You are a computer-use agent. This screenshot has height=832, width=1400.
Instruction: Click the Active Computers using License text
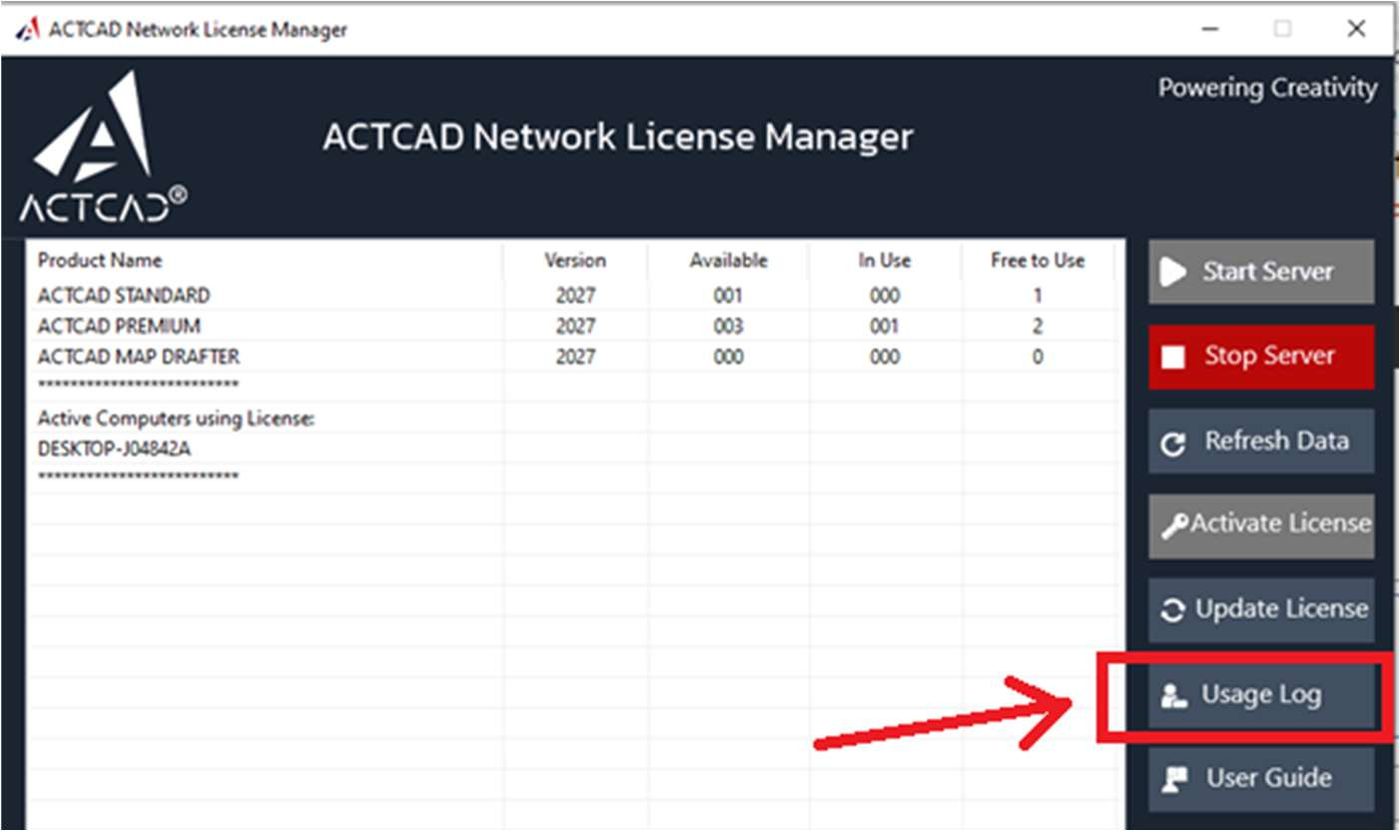(x=176, y=419)
